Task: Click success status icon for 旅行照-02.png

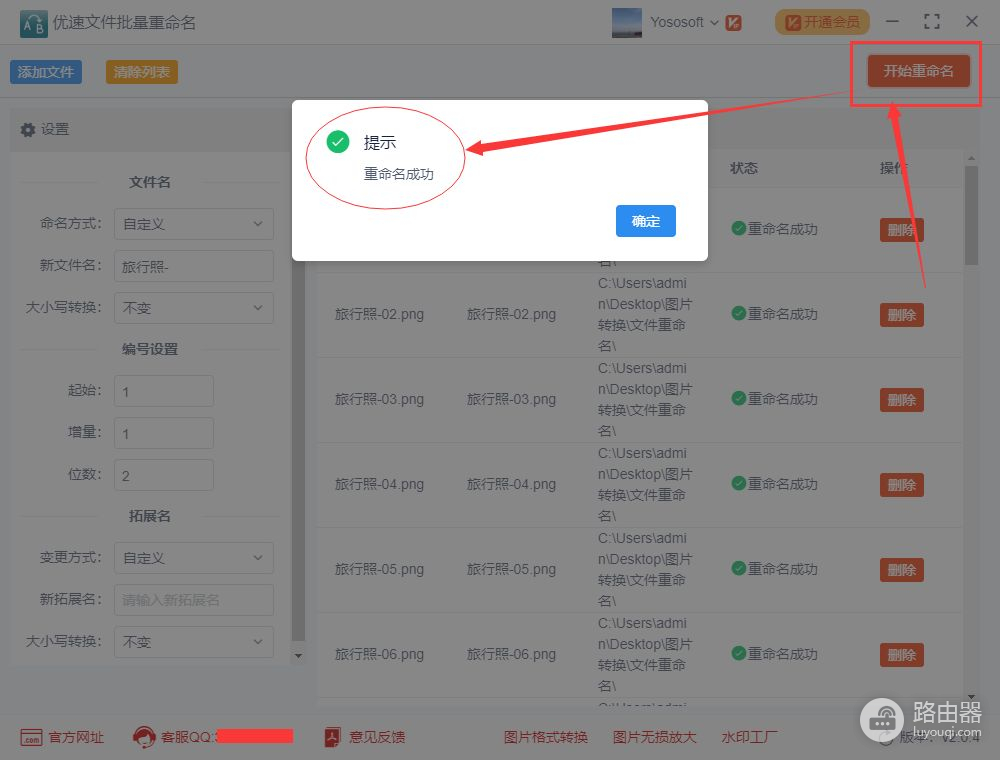Action: click(x=739, y=313)
